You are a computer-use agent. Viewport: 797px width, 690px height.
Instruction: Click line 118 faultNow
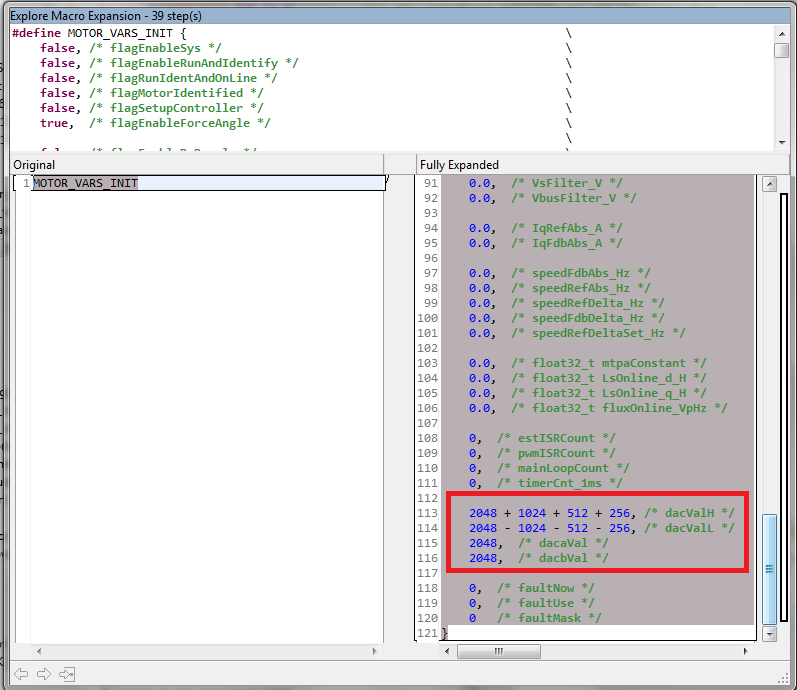532,588
